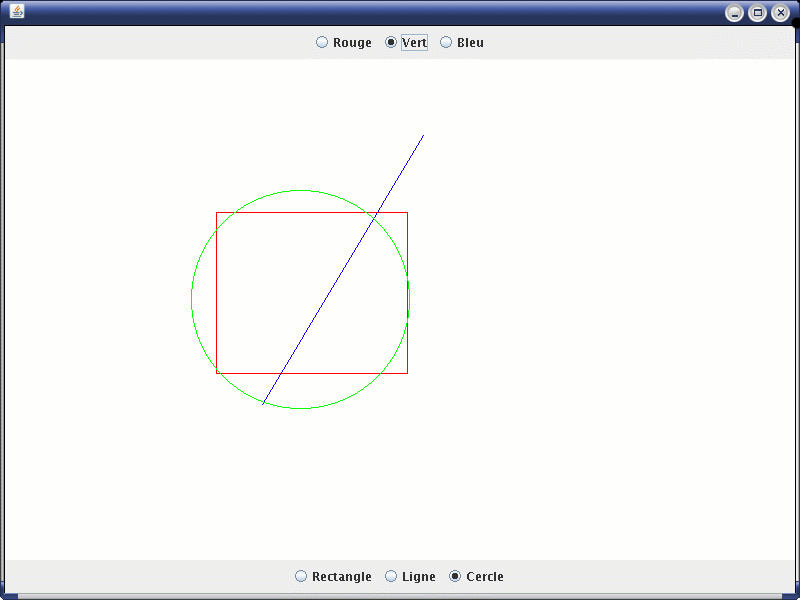This screenshot has width=800, height=600.
Task: Click the green circle's bottommost point
Action: point(300,408)
